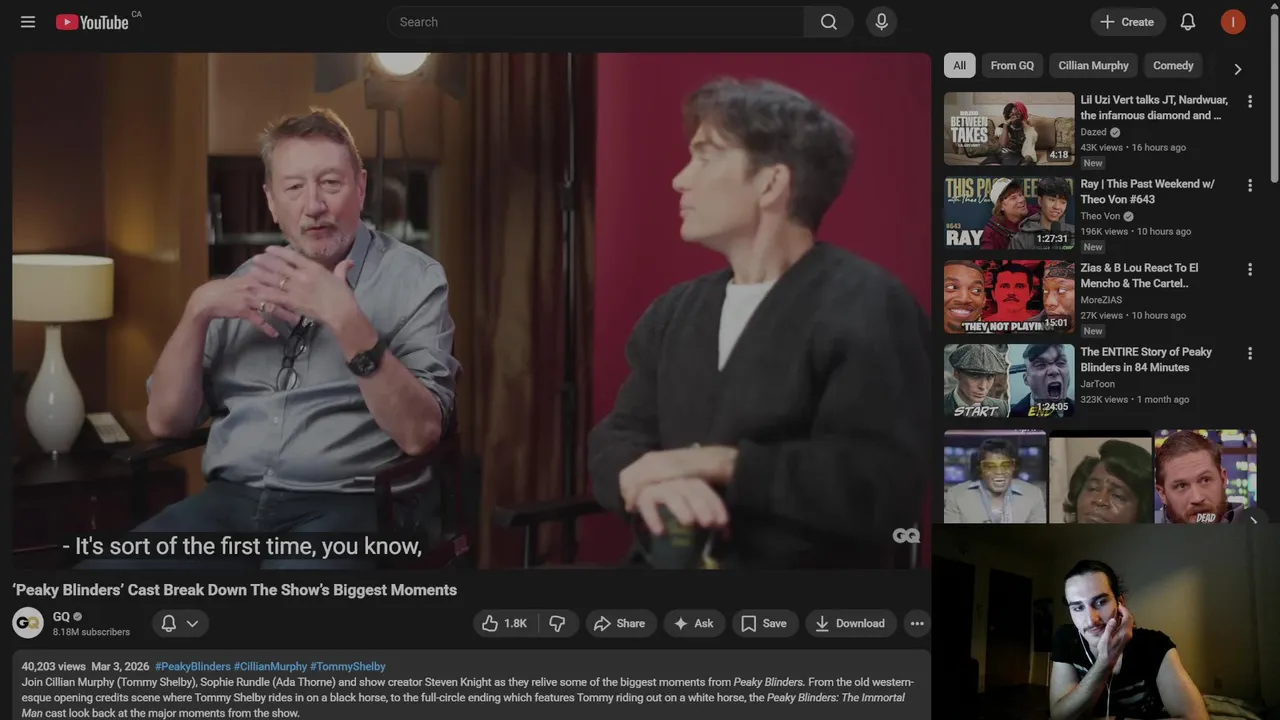Open title 'The ENTIRE Story of Peaky Blinders'

[x=1146, y=360]
